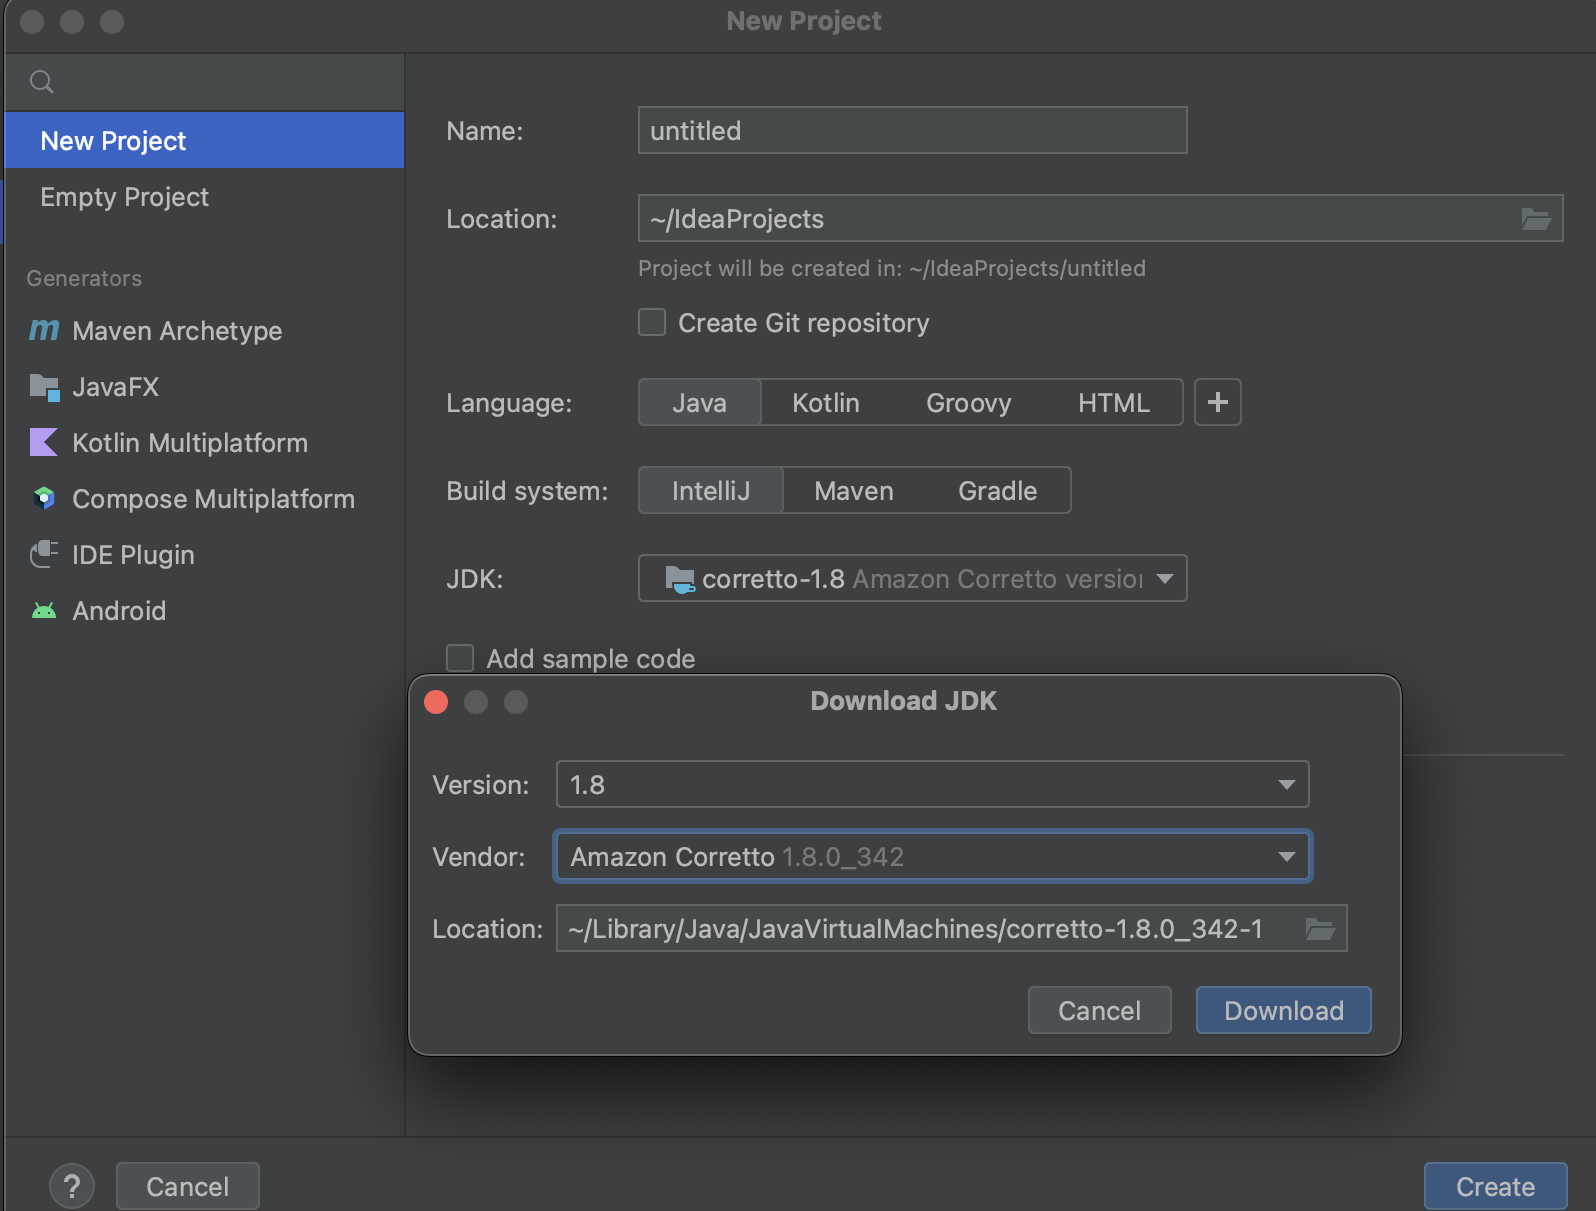Choose Kotlin Multiplatform generator
This screenshot has width=1596, height=1211.
point(204,442)
